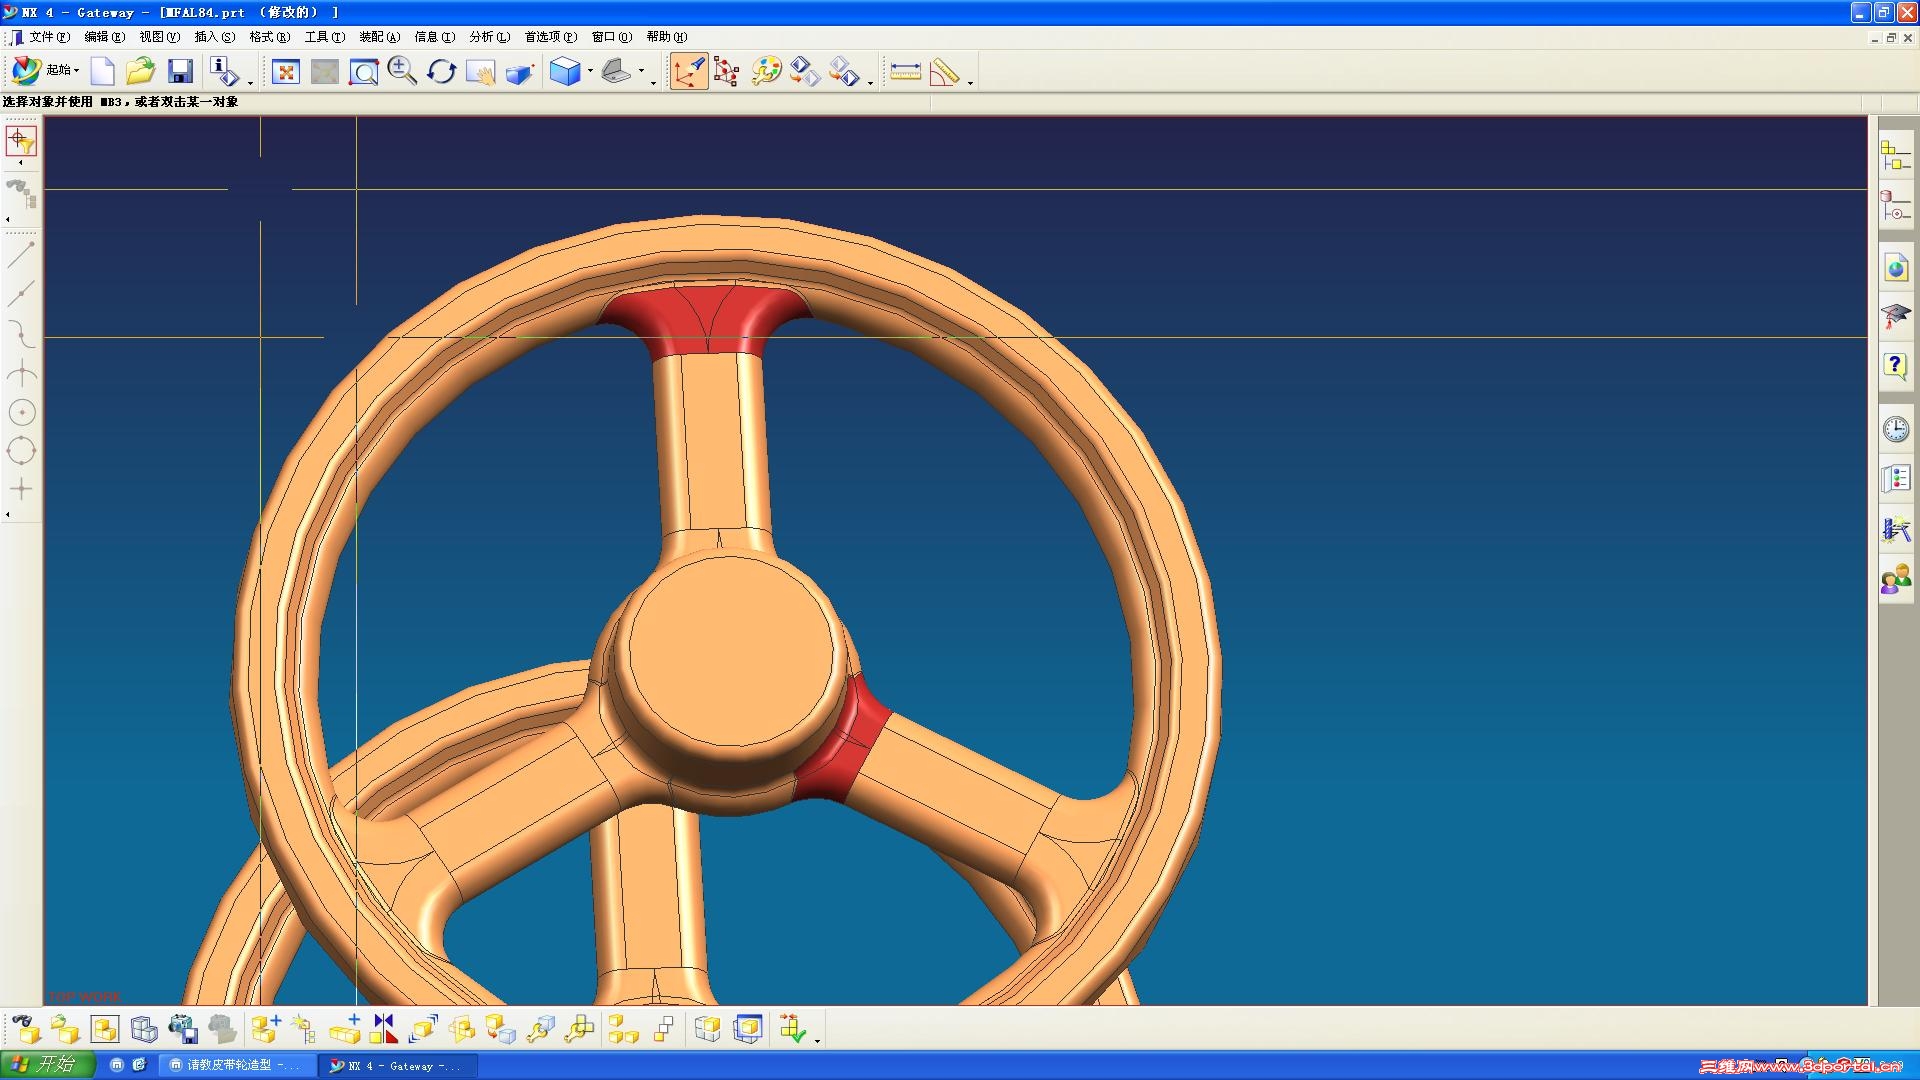Select the line tool in left toolbar
This screenshot has height=1080, width=1920.
click(x=21, y=254)
